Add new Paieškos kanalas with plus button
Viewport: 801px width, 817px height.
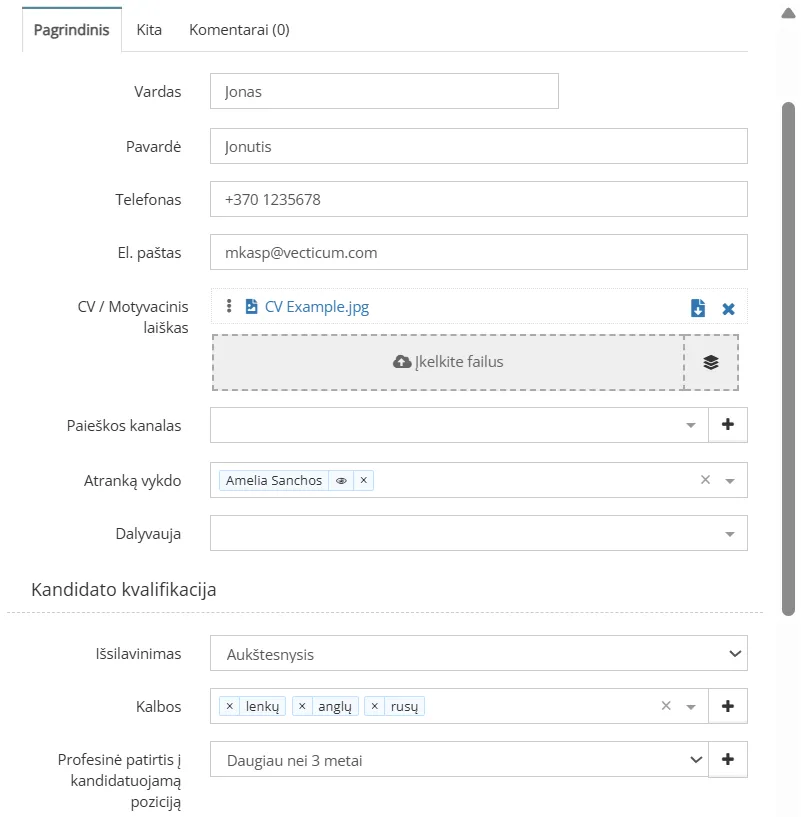tap(727, 425)
